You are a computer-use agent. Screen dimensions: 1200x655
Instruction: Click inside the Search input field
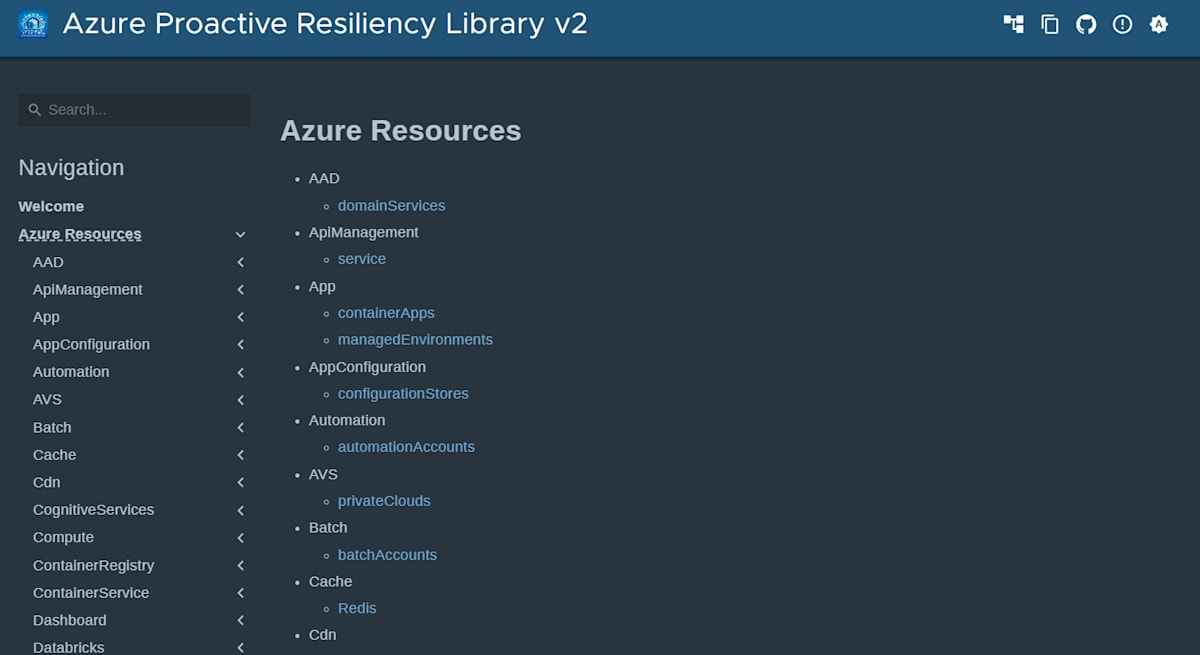[x=135, y=109]
